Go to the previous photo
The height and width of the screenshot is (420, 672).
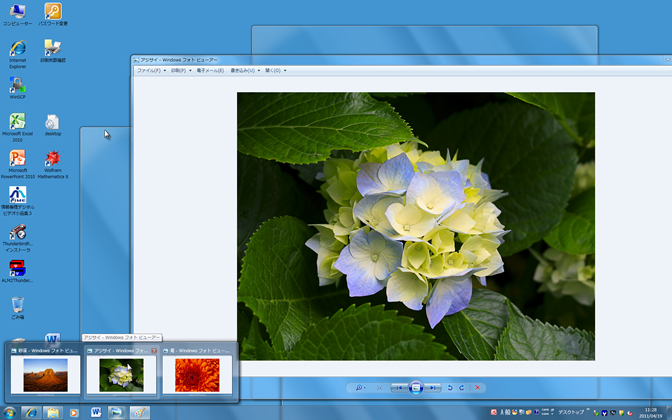[399, 388]
